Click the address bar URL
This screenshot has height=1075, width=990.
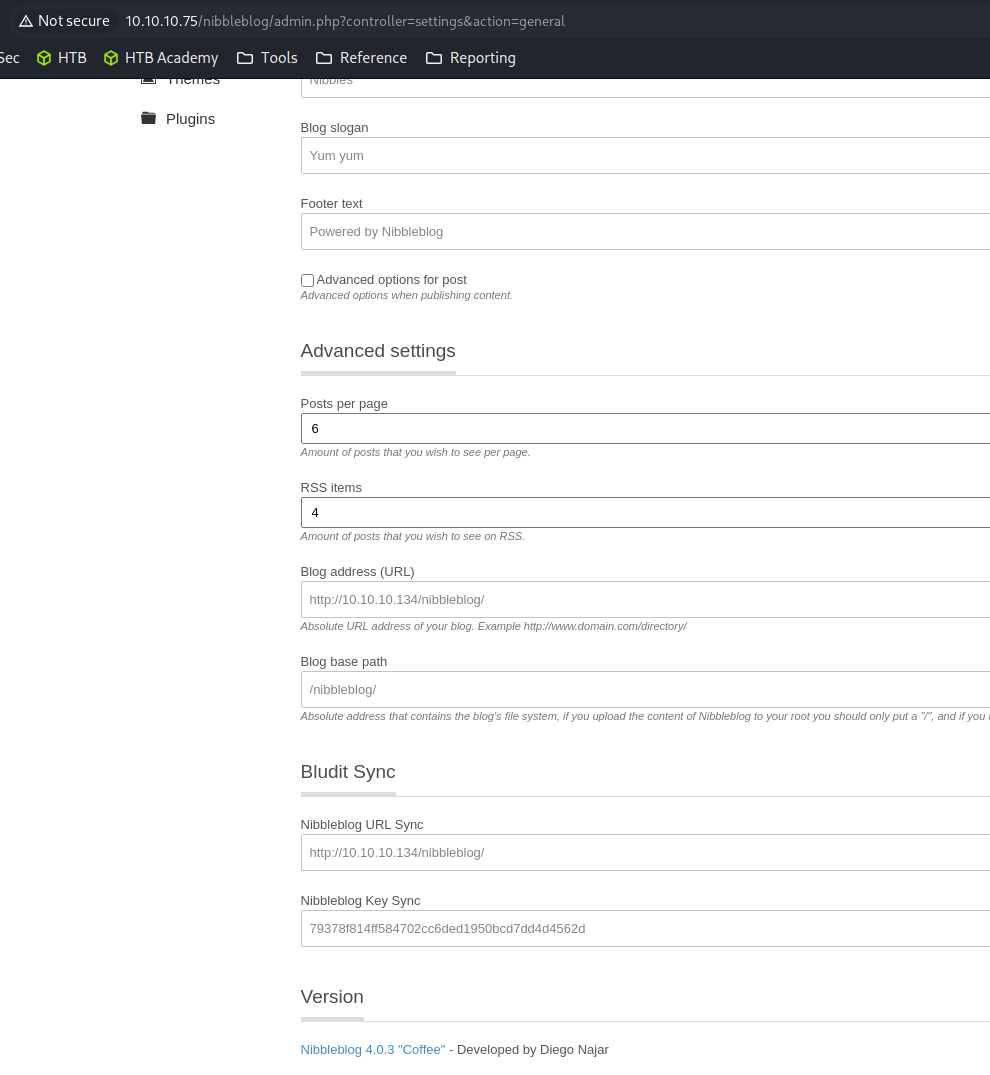pyautogui.click(x=345, y=21)
